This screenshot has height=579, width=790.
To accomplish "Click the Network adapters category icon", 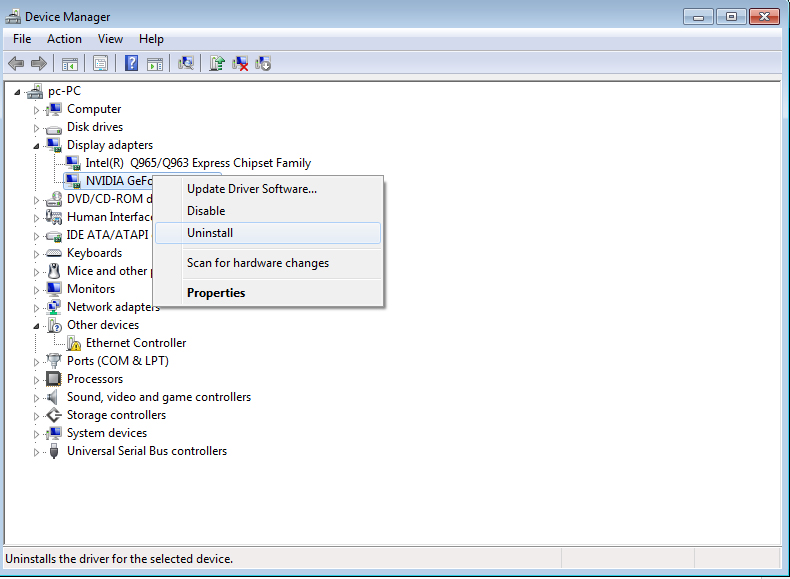I will point(54,307).
